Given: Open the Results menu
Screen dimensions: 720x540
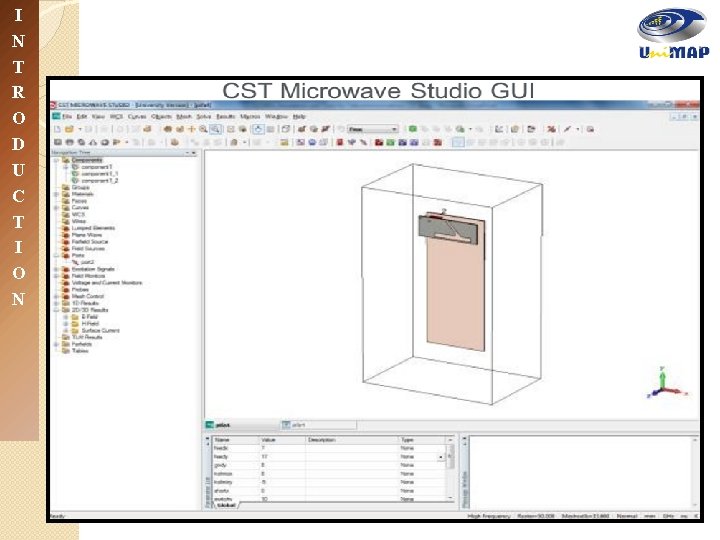Looking at the screenshot, I should 225,117.
